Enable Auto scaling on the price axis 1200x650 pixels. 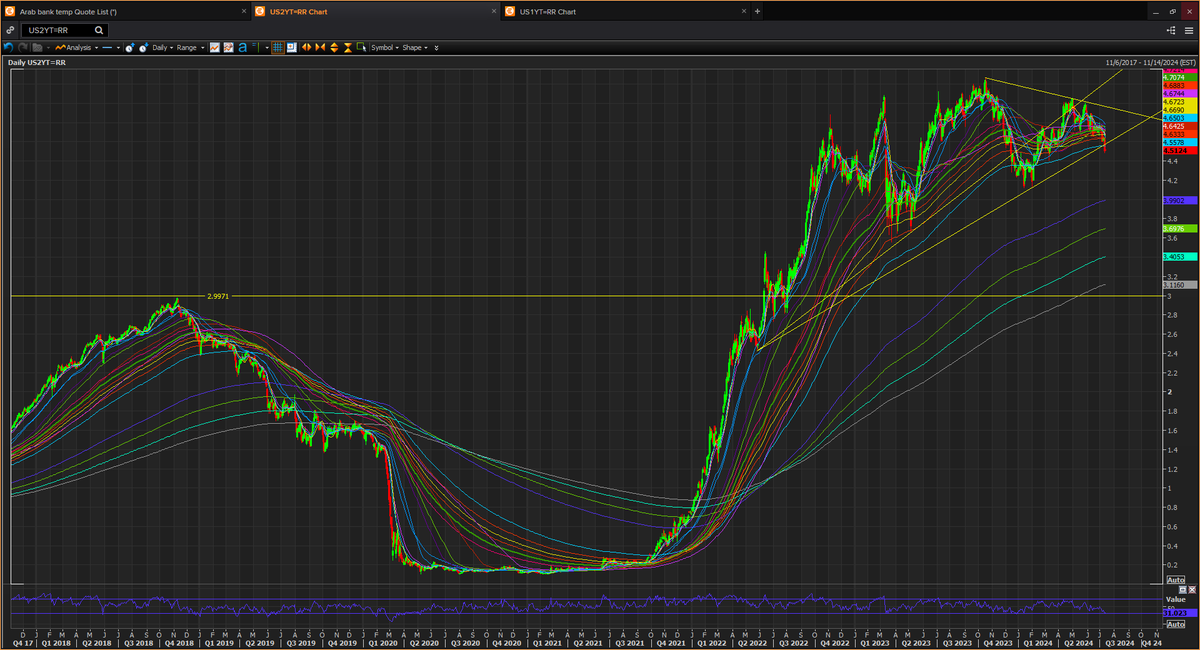click(1176, 580)
